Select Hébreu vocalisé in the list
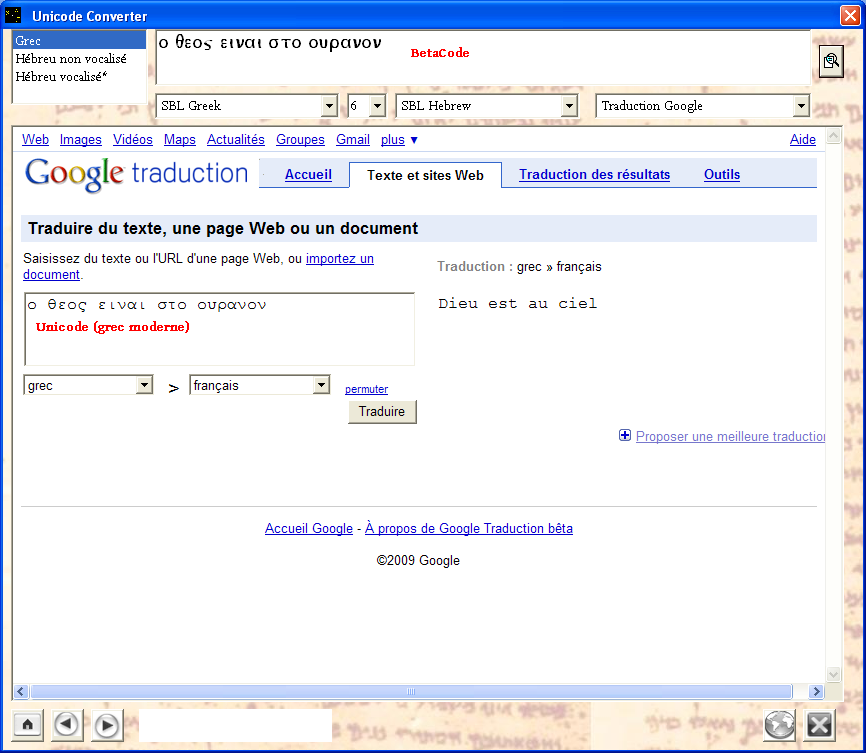Viewport: 866px width, 753px height. [79, 77]
